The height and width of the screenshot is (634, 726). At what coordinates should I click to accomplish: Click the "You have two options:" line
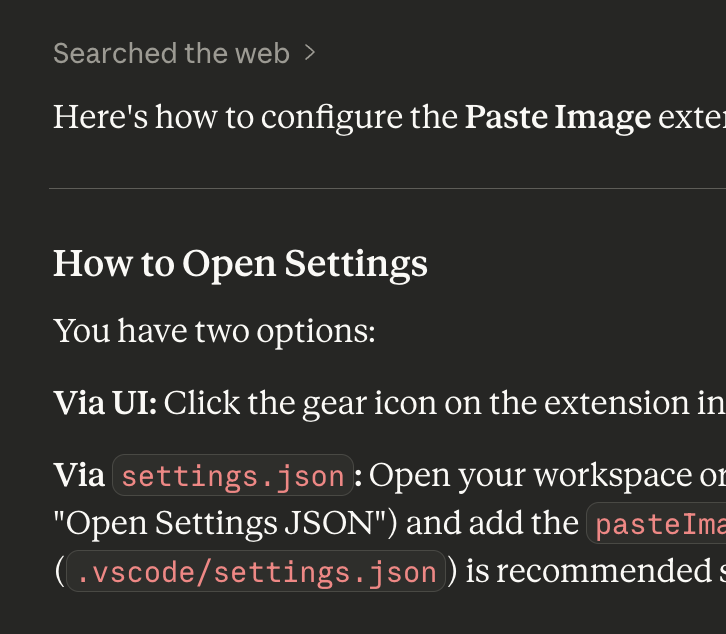click(x=214, y=330)
